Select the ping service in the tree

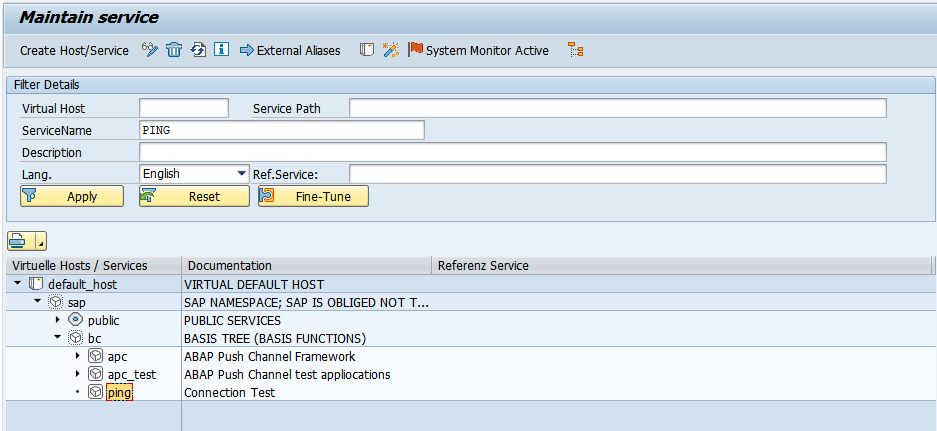click(x=119, y=393)
